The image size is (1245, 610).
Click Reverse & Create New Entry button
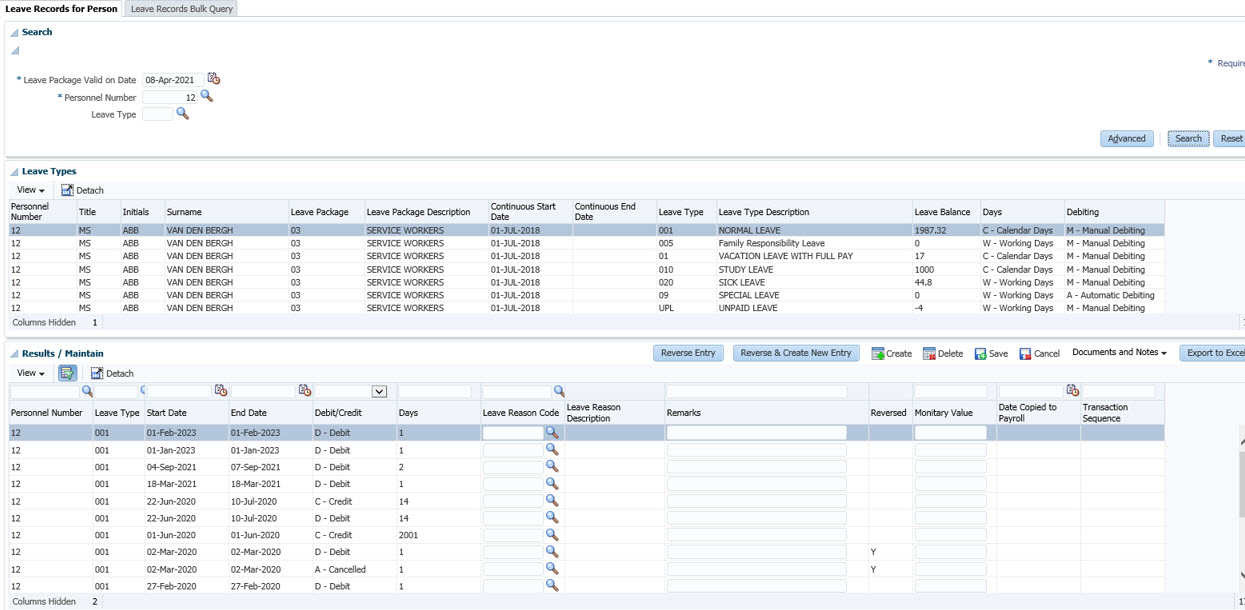pos(795,353)
